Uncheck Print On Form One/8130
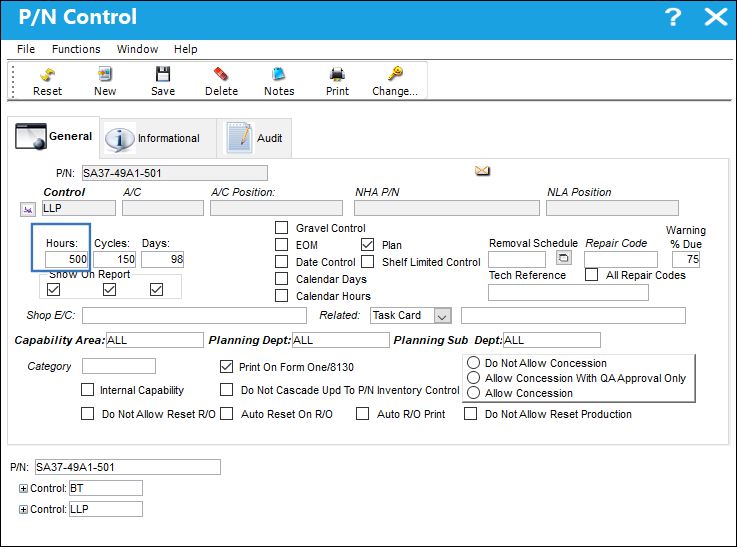The height and width of the screenshot is (547, 737). (227, 367)
